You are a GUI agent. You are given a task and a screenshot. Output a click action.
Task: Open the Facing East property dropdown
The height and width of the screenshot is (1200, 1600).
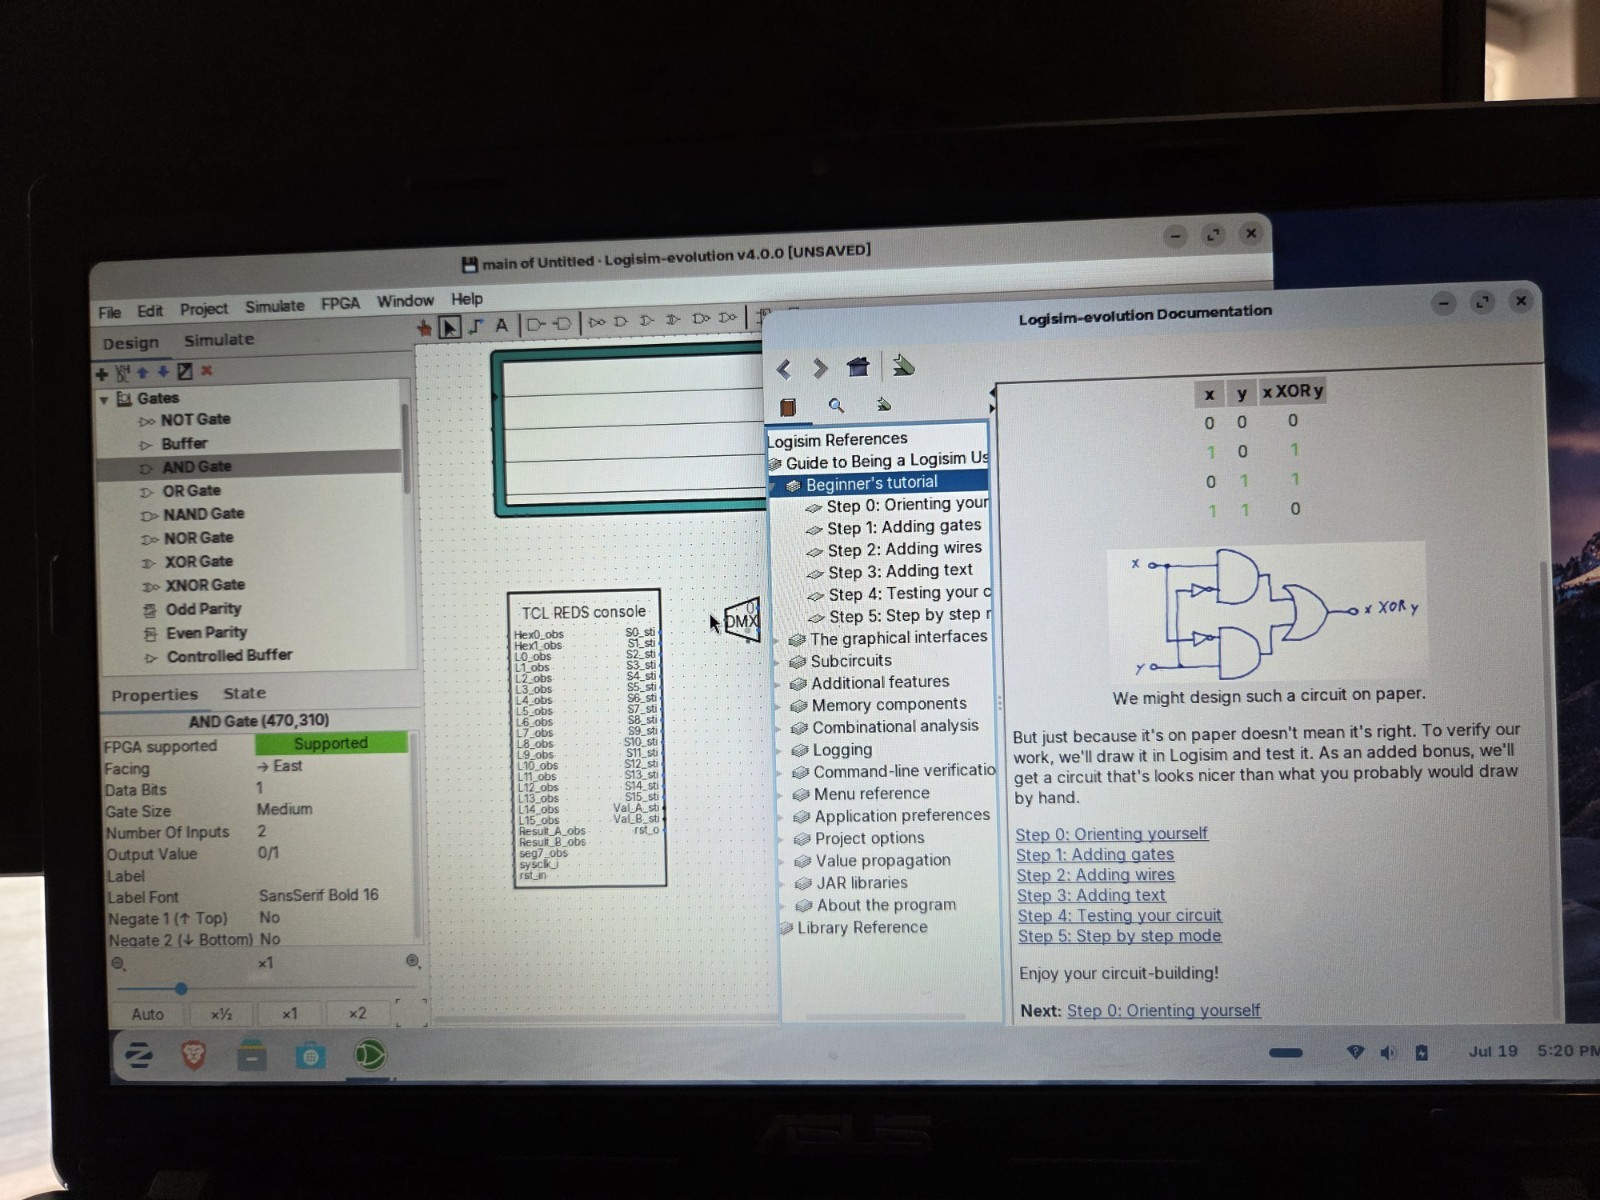pos(330,766)
